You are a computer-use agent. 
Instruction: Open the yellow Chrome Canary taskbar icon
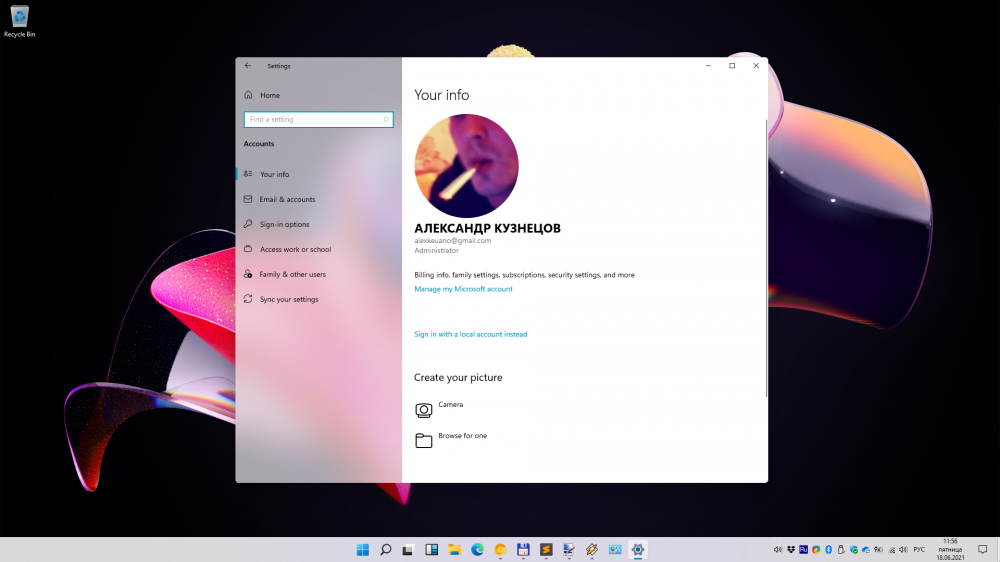(x=500, y=549)
